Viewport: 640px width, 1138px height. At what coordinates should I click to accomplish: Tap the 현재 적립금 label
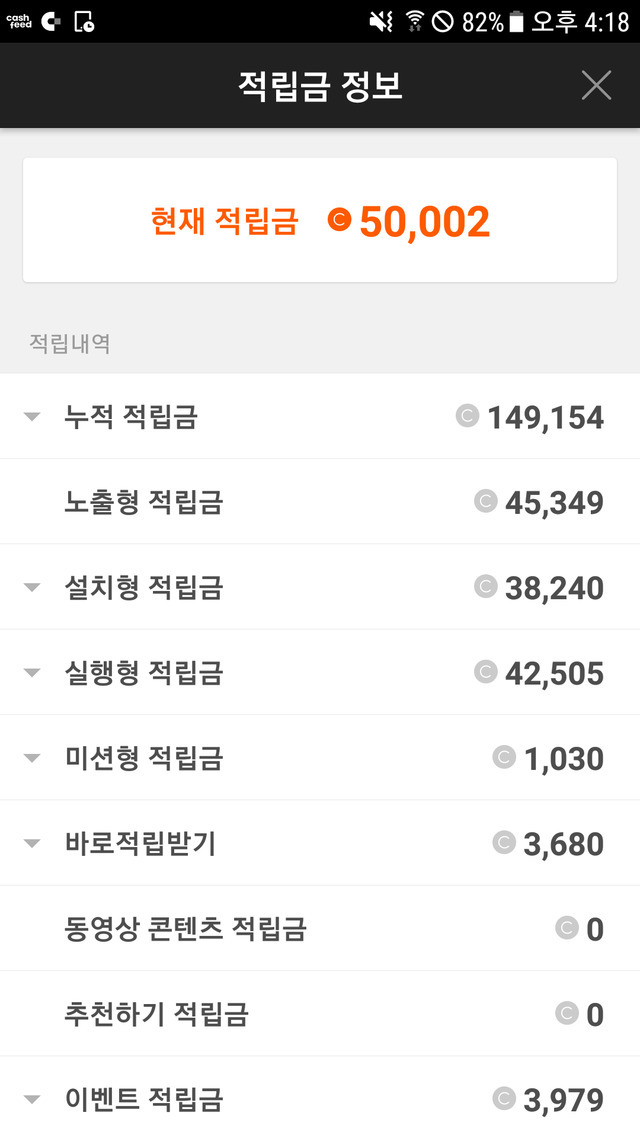[x=224, y=221]
